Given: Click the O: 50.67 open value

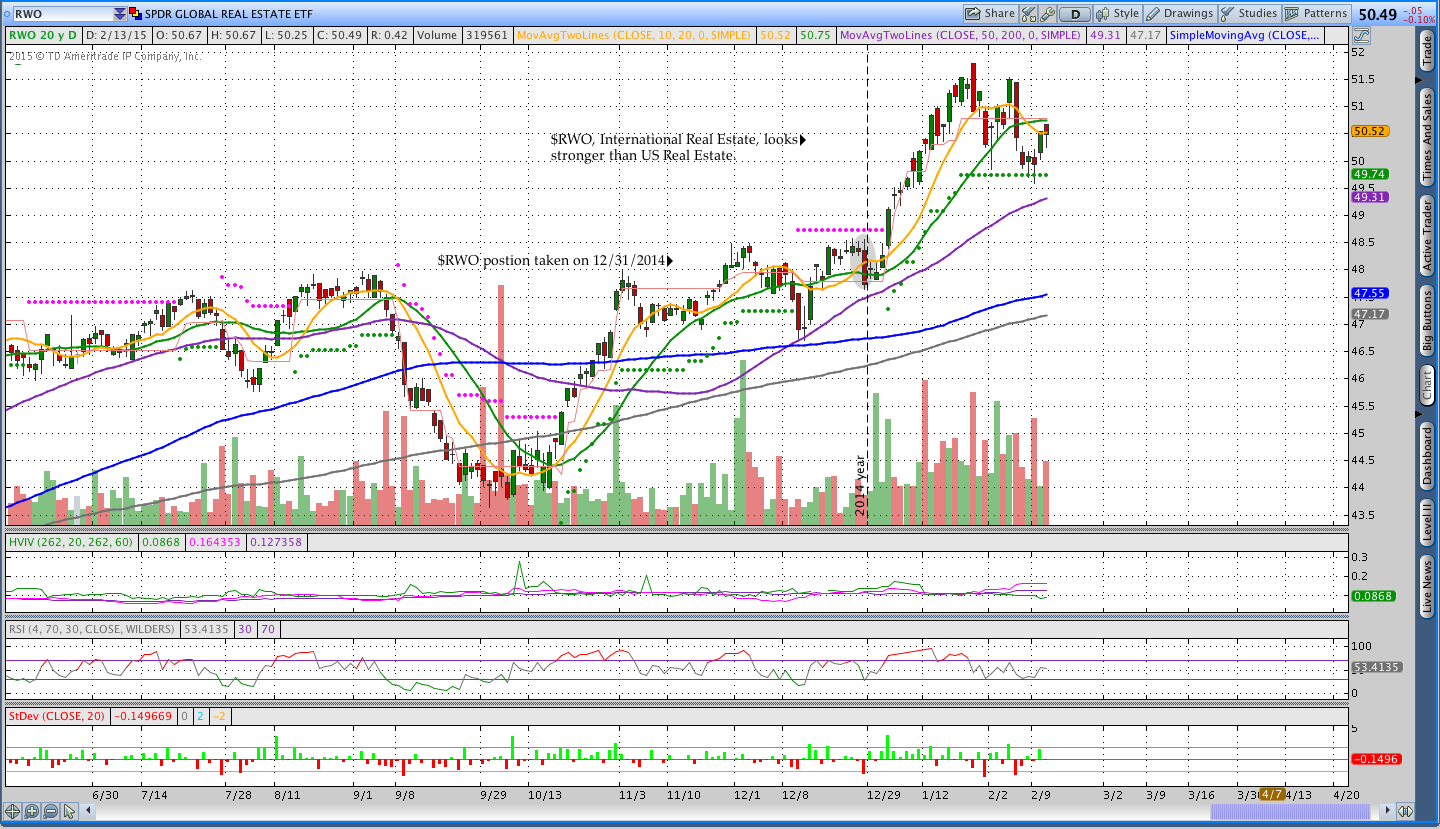Looking at the screenshot, I should pyautogui.click(x=178, y=35).
